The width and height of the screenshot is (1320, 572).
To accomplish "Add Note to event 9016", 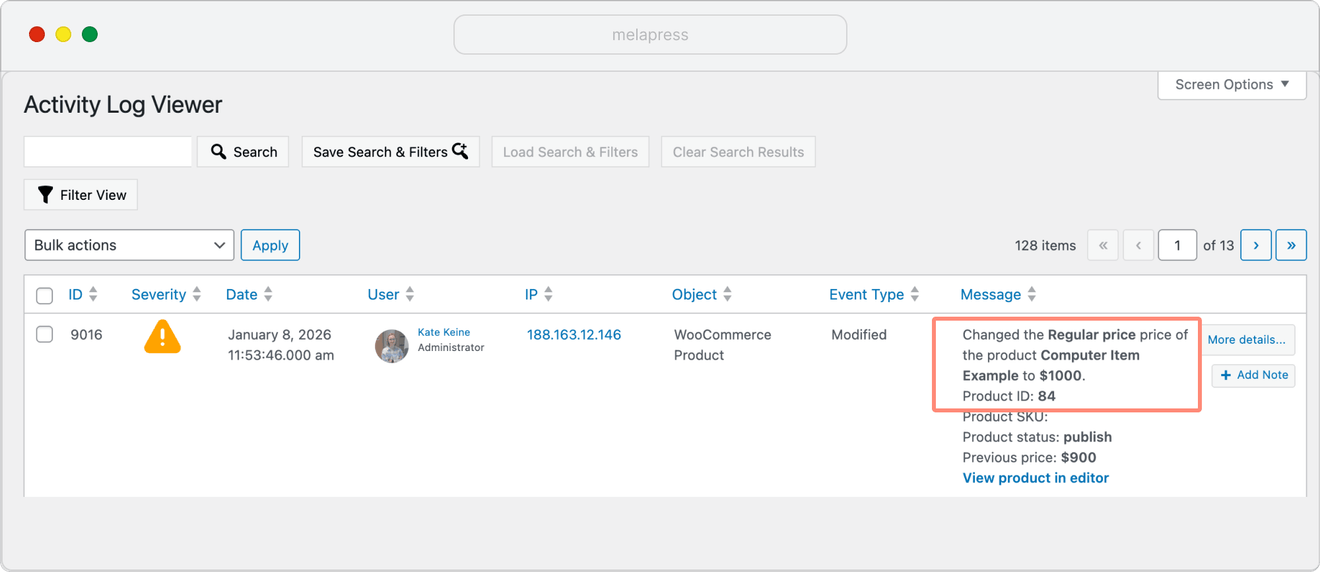I will pyautogui.click(x=1254, y=375).
